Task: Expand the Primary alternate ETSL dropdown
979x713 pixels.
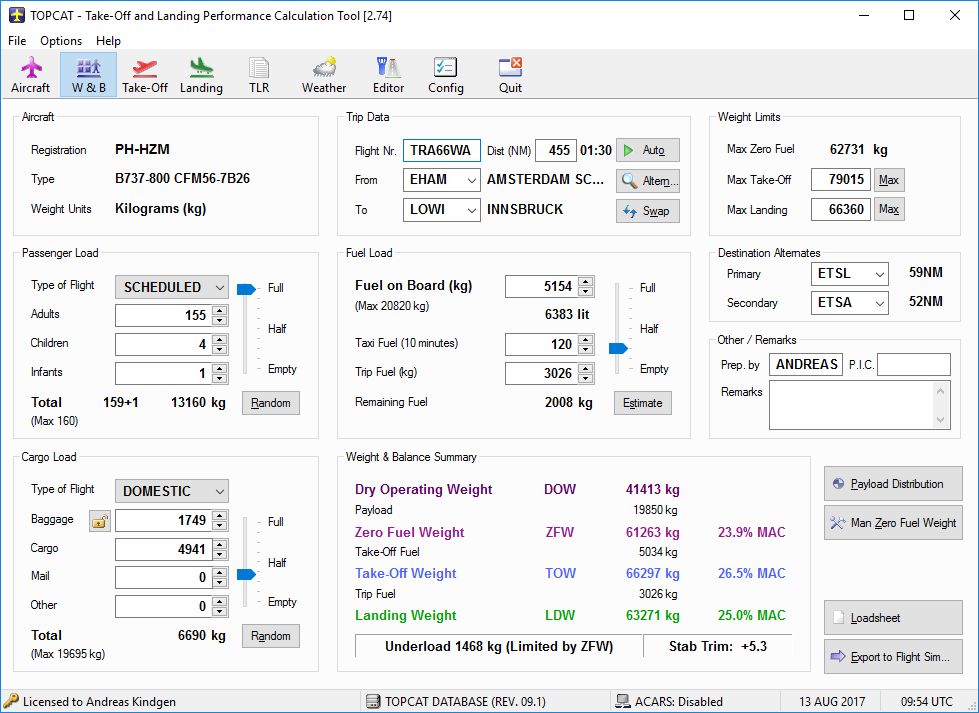Action: point(879,274)
